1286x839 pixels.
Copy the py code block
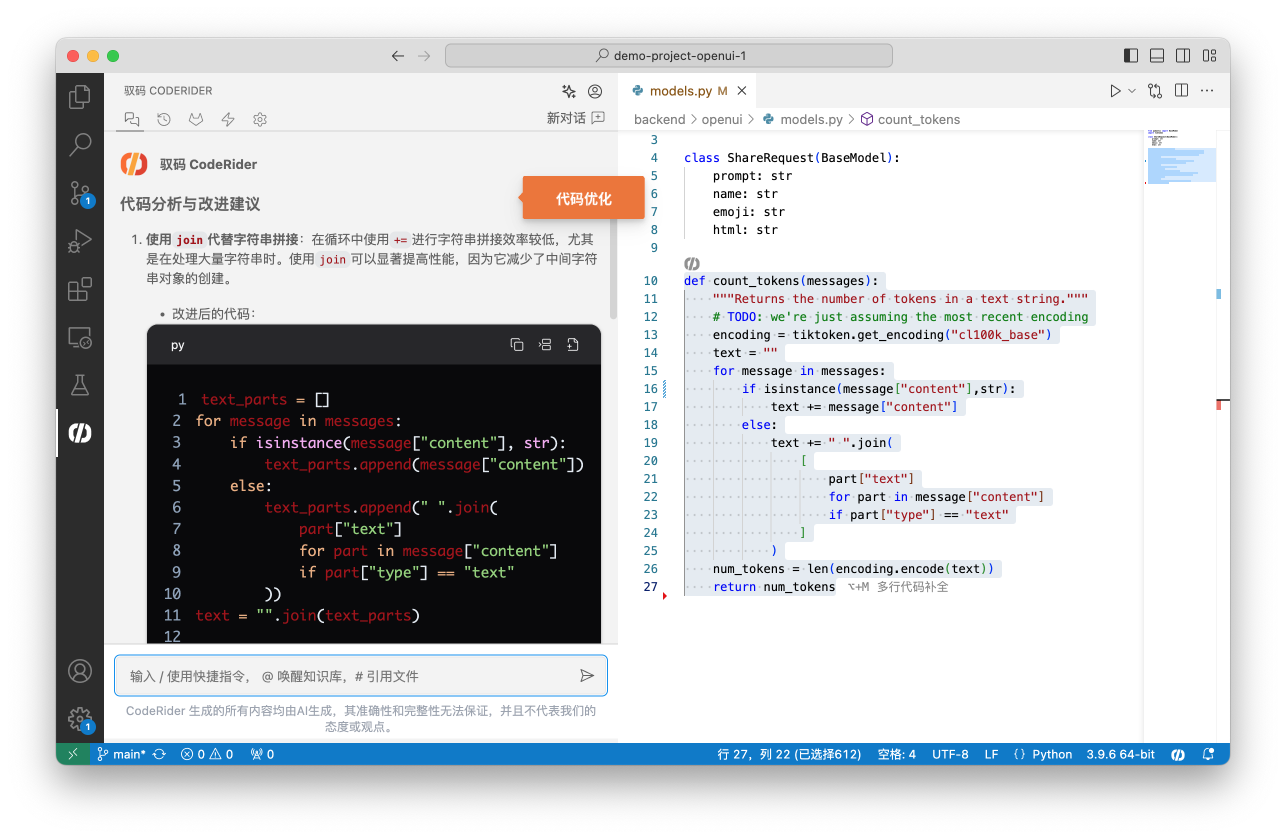coord(517,345)
